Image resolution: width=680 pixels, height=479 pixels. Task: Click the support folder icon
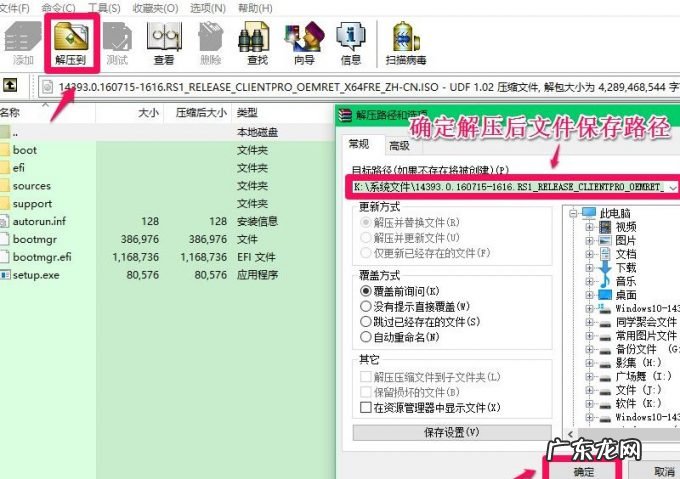point(4,203)
